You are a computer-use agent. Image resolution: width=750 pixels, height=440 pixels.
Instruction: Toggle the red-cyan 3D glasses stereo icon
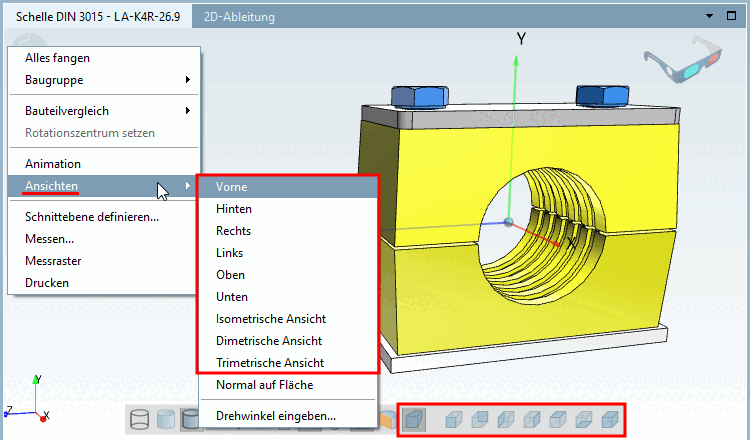tap(684, 59)
